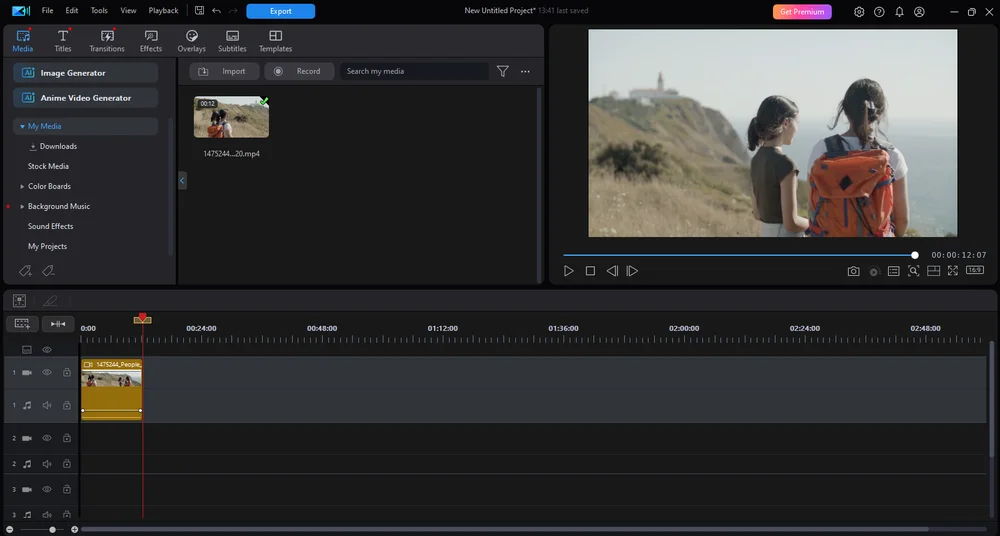
Task: Open the notifications bell icon
Action: click(x=899, y=11)
